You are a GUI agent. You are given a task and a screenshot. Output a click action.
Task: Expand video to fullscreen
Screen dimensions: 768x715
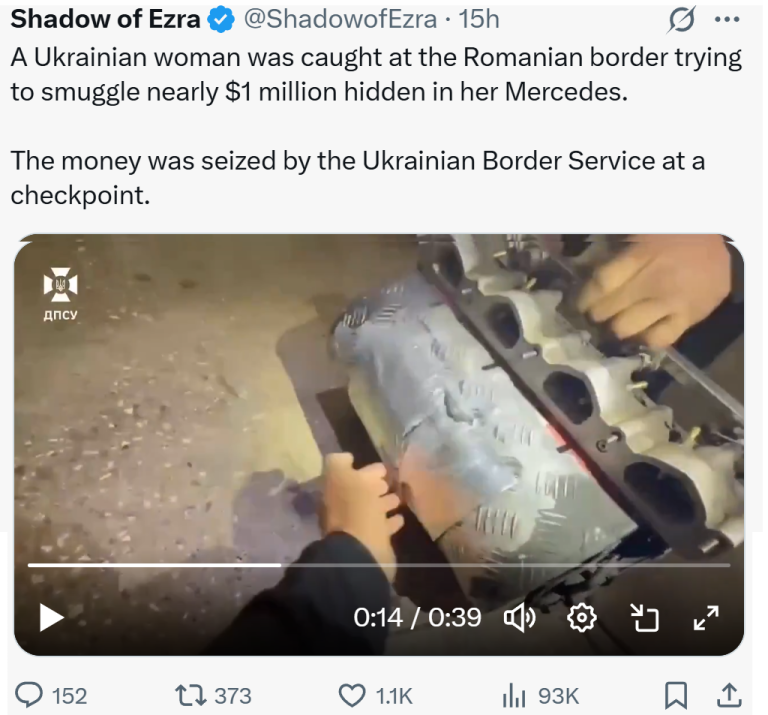(706, 618)
